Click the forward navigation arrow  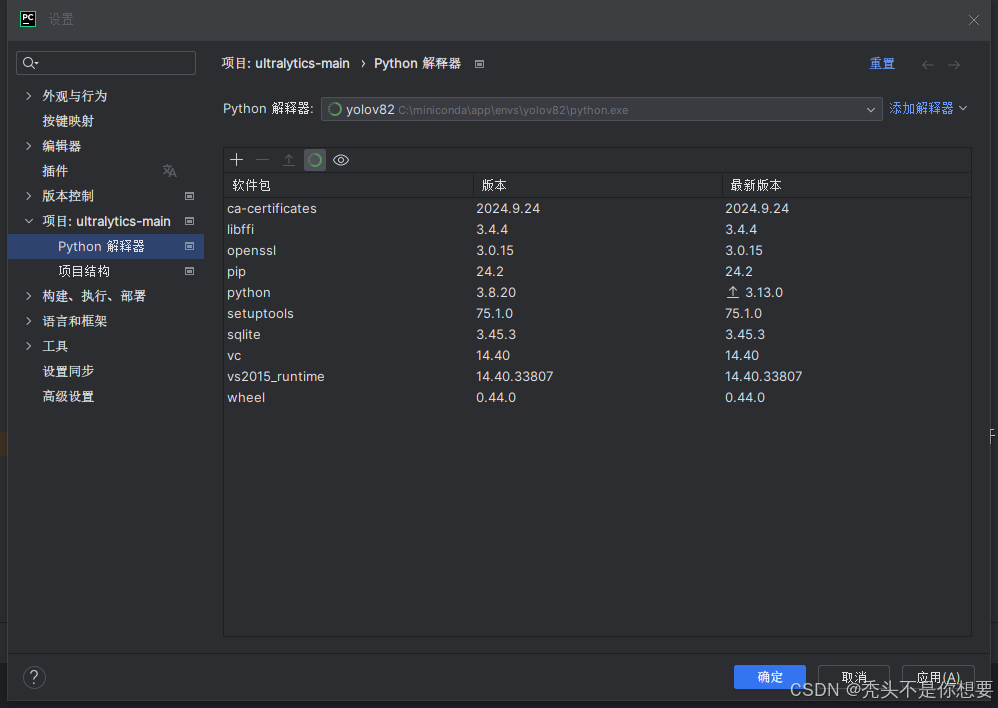[x=953, y=64]
